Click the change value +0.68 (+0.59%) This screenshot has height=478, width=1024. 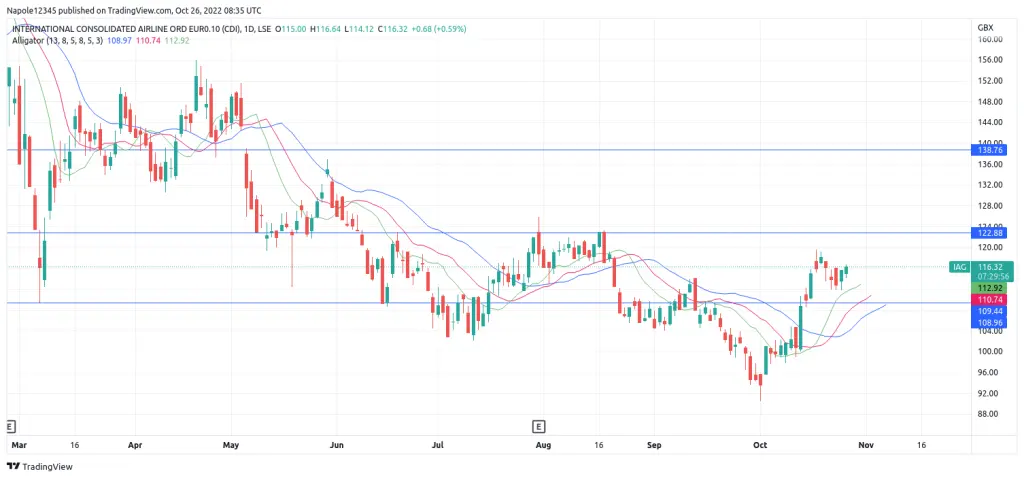[x=437, y=29]
